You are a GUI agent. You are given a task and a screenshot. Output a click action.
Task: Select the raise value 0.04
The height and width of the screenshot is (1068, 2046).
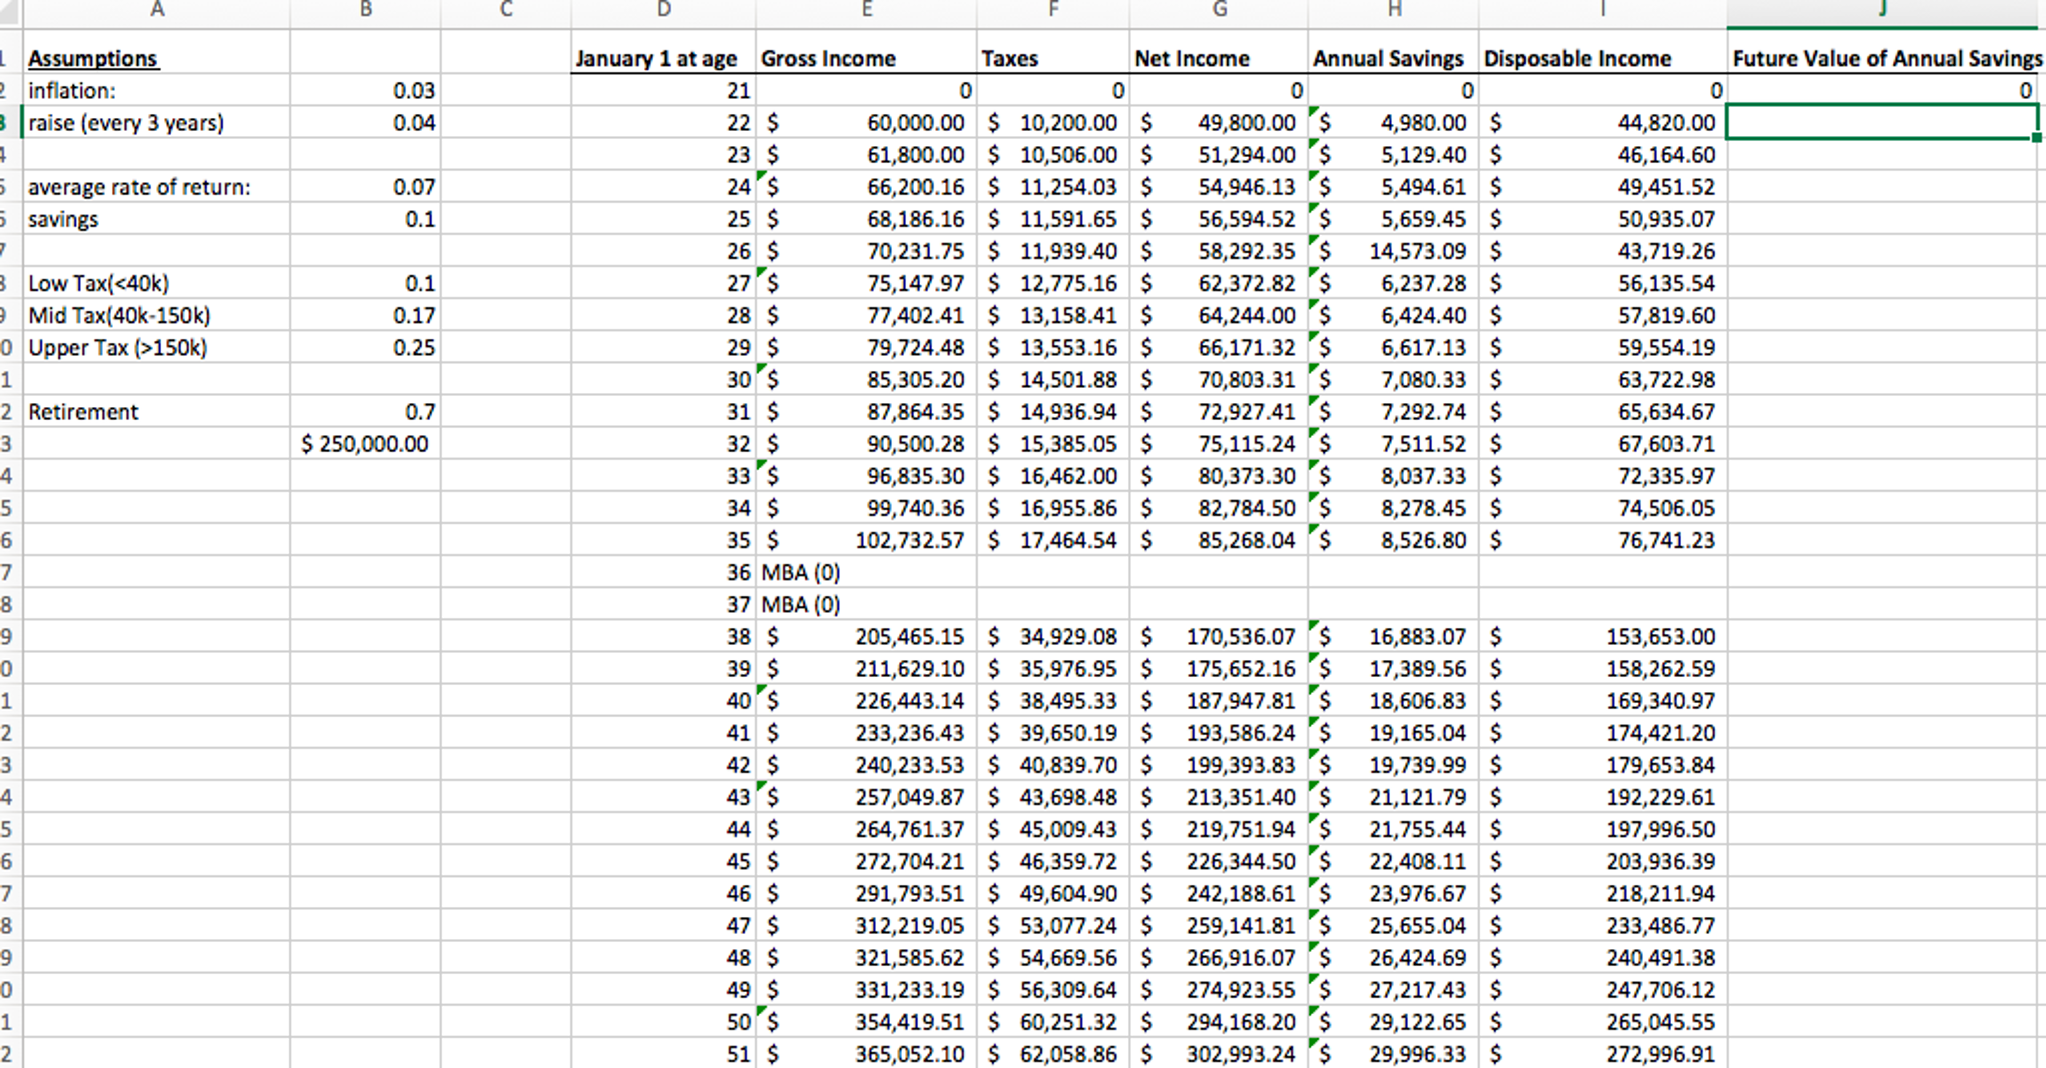coord(365,122)
